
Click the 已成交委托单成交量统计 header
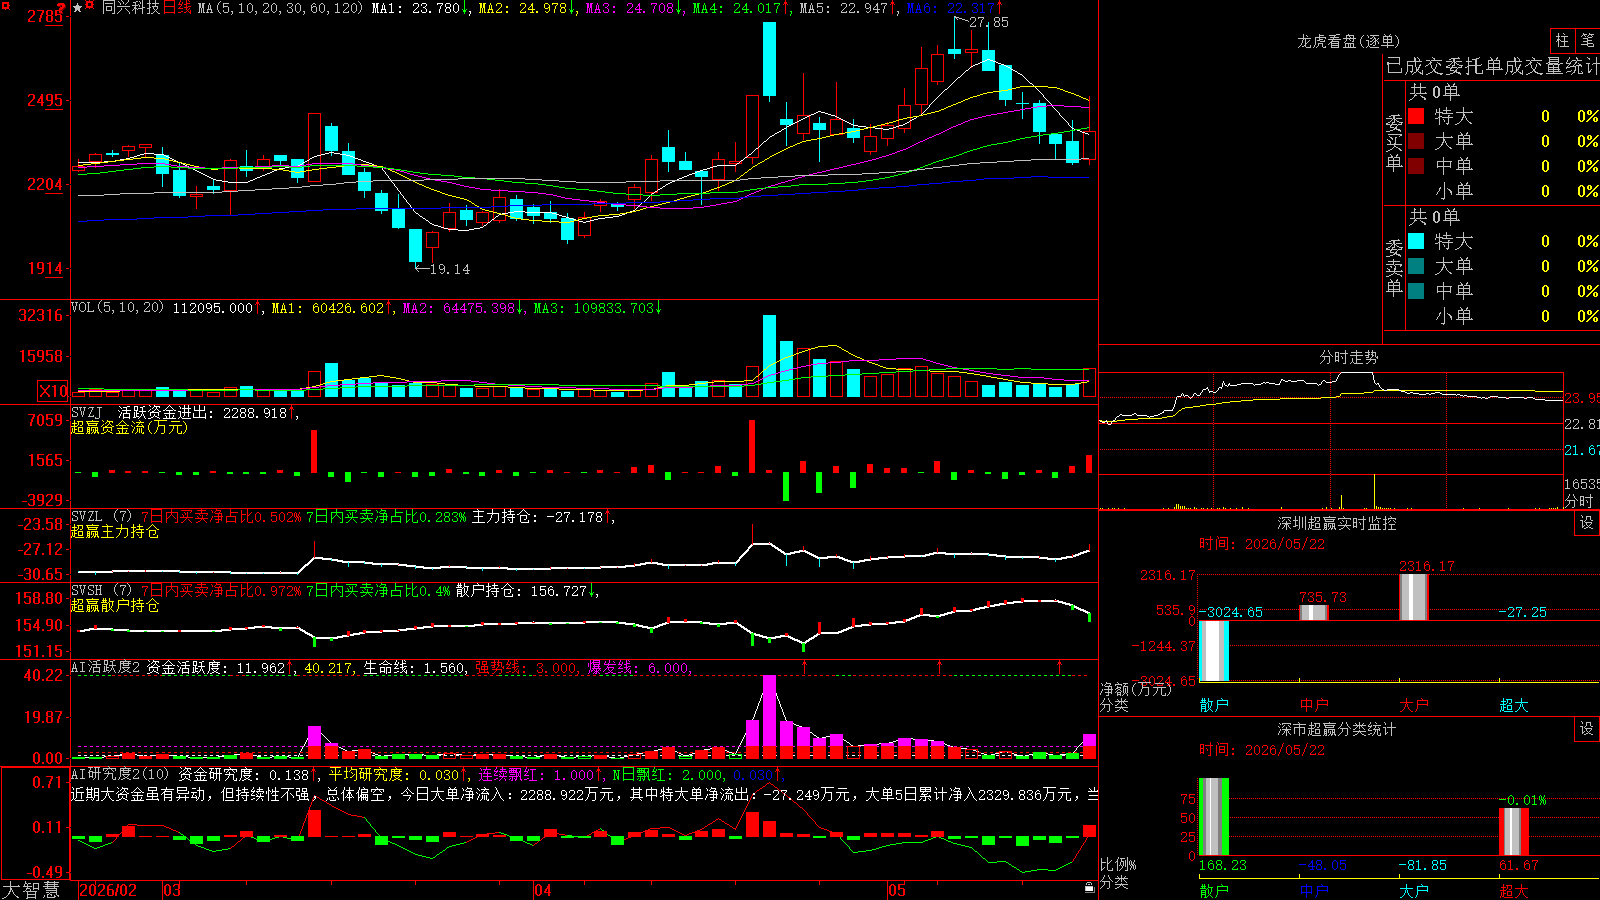(x=1492, y=67)
